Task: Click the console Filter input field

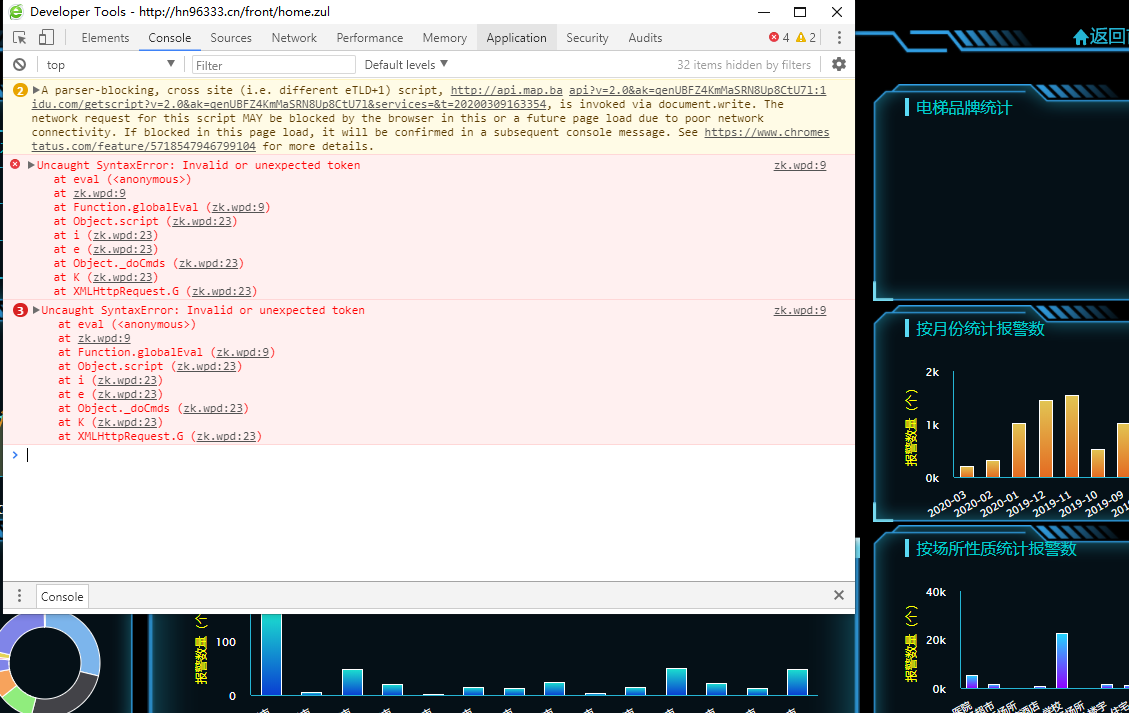Action: tap(274, 65)
